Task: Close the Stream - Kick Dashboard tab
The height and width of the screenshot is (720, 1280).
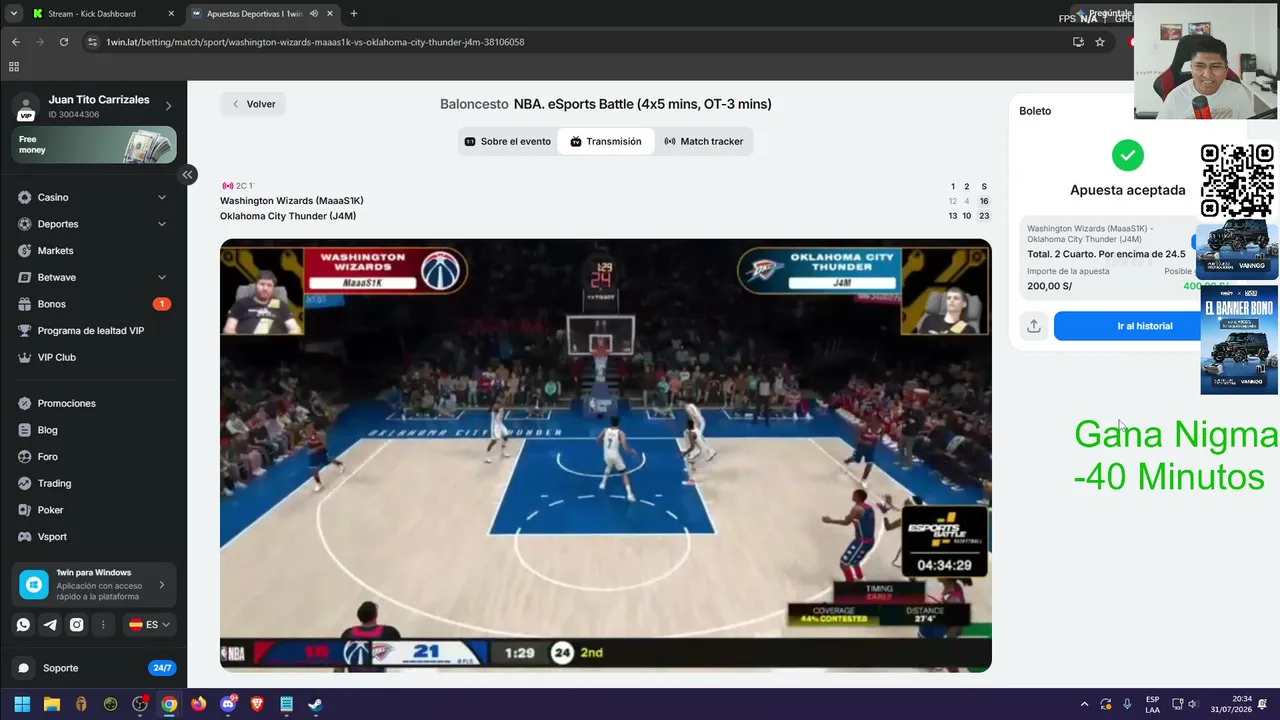Action: (171, 14)
